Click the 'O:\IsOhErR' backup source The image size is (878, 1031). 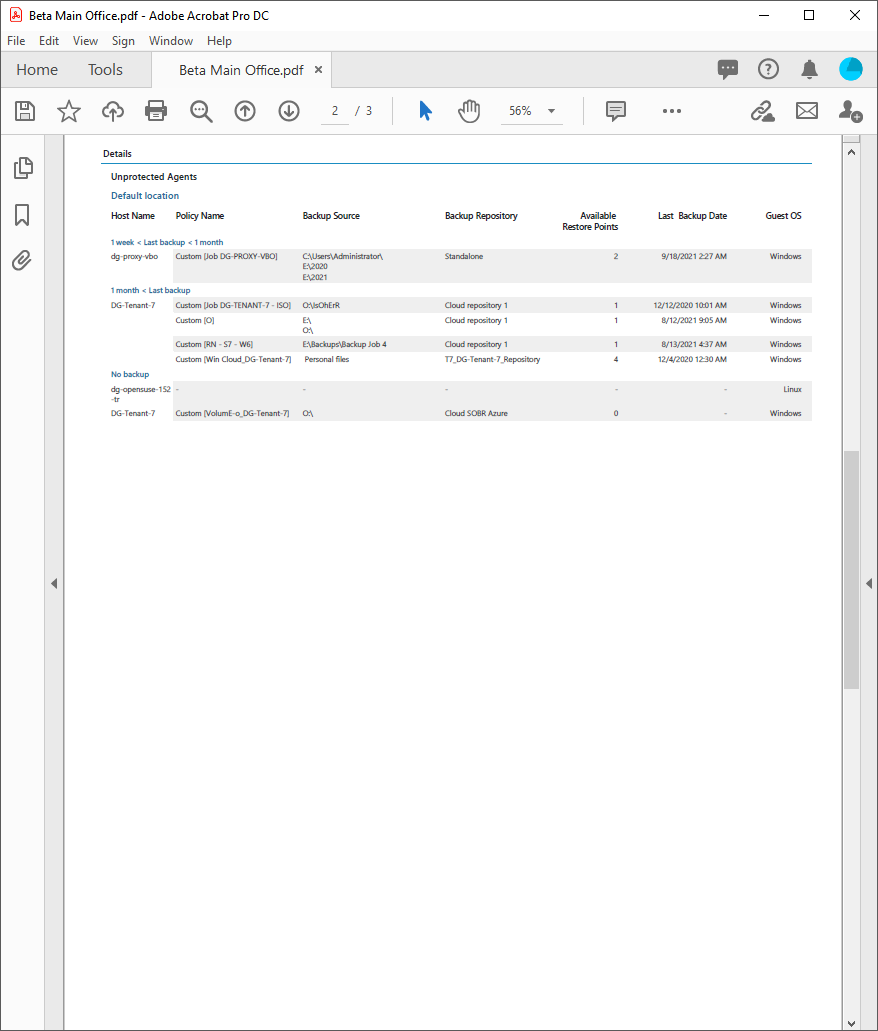point(321,305)
